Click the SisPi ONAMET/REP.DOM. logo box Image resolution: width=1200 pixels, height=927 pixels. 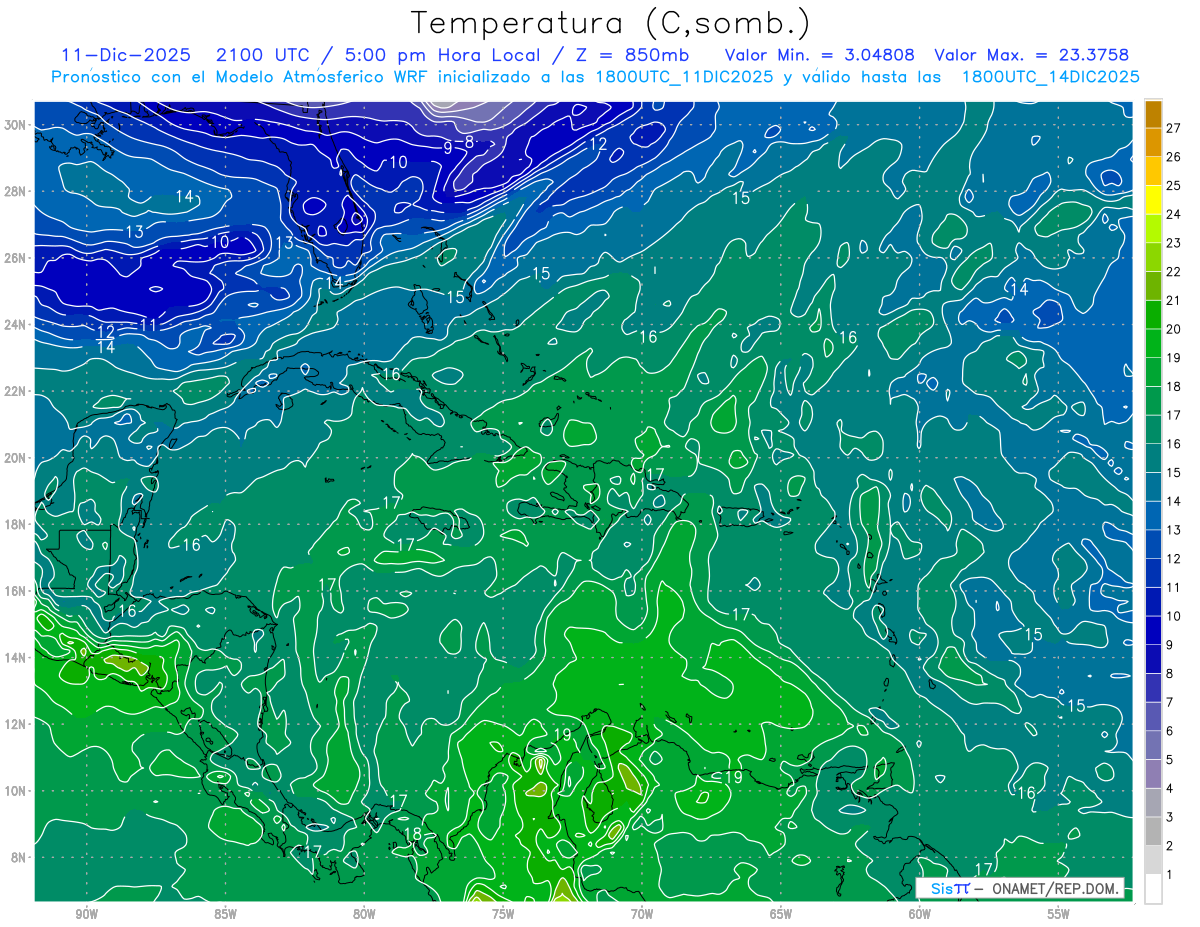point(1019,889)
